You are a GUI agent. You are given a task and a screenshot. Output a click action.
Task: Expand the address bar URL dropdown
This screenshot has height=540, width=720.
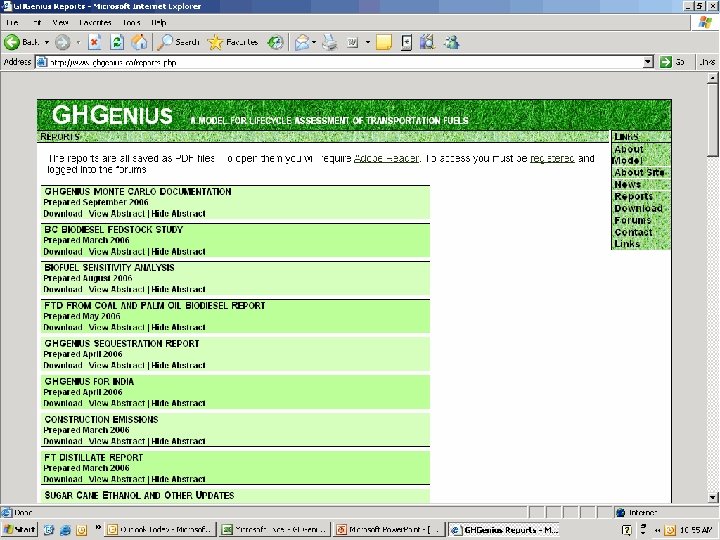pos(648,62)
